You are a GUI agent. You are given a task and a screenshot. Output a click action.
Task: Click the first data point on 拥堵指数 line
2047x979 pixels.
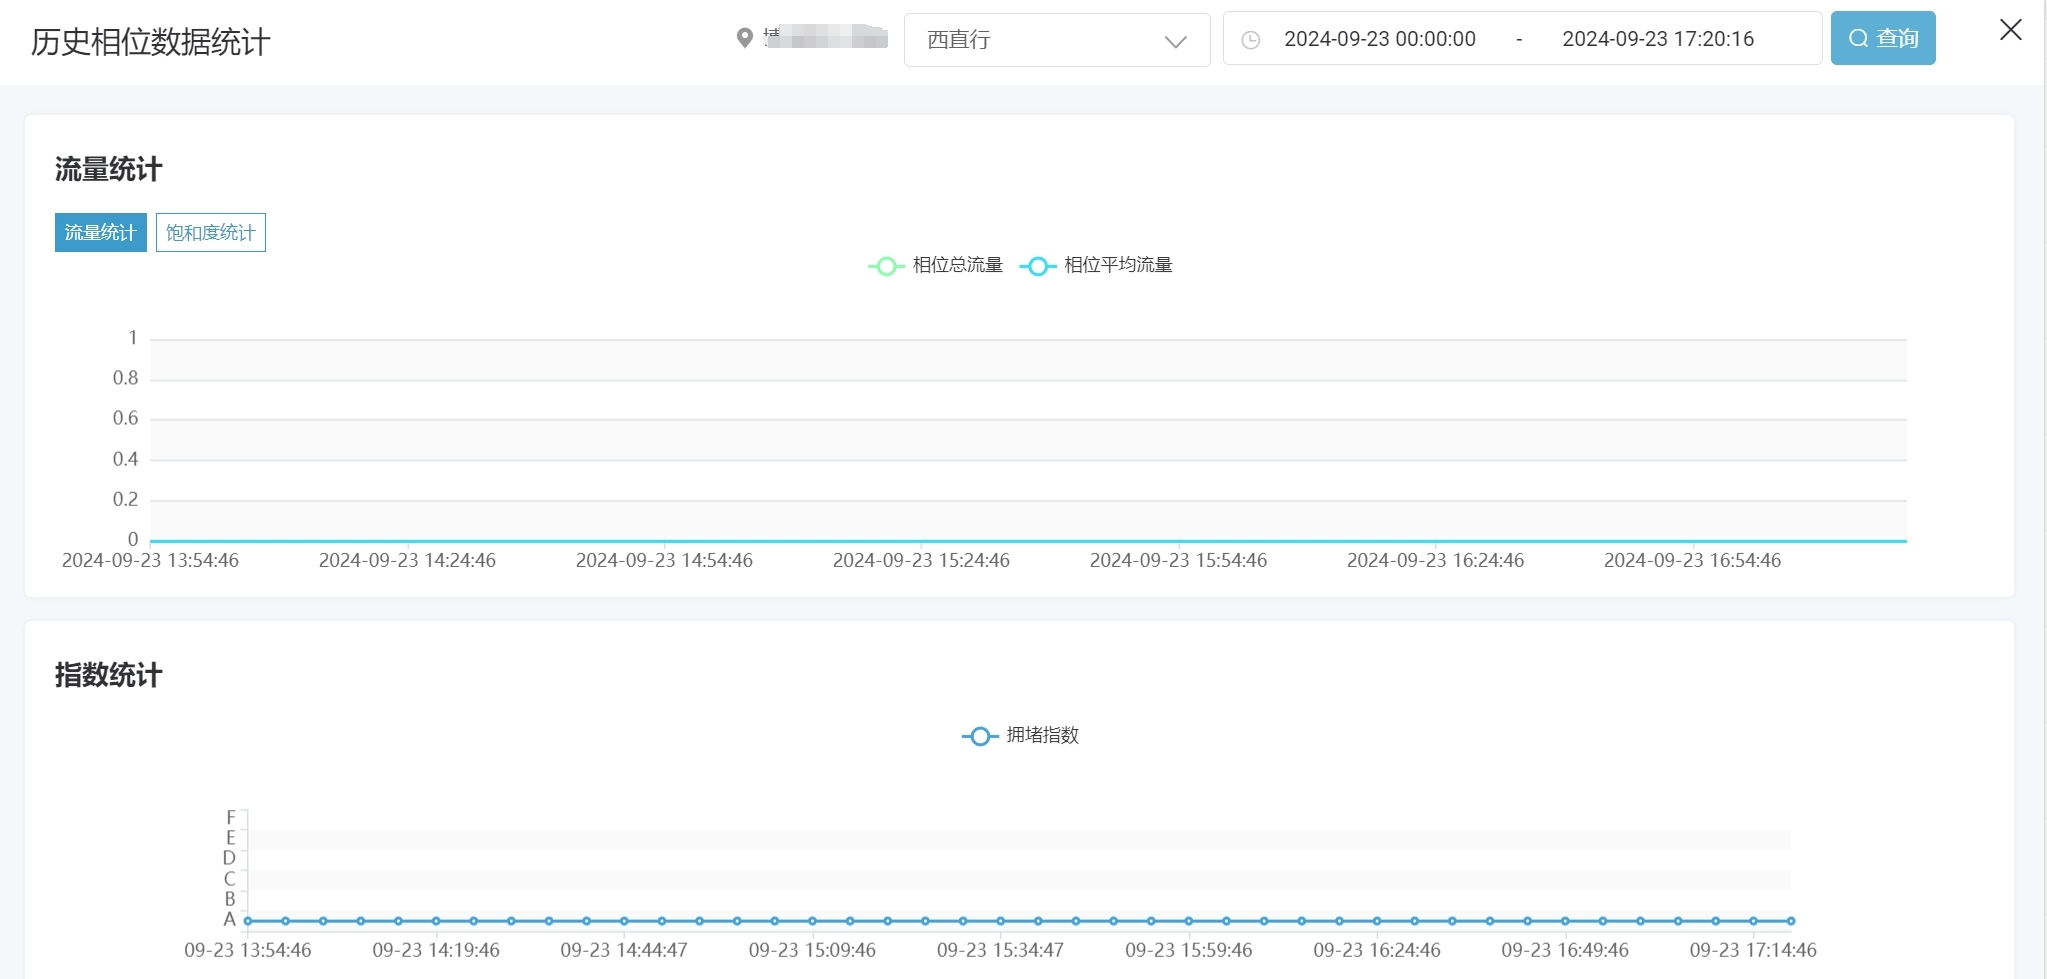pyautogui.click(x=248, y=921)
